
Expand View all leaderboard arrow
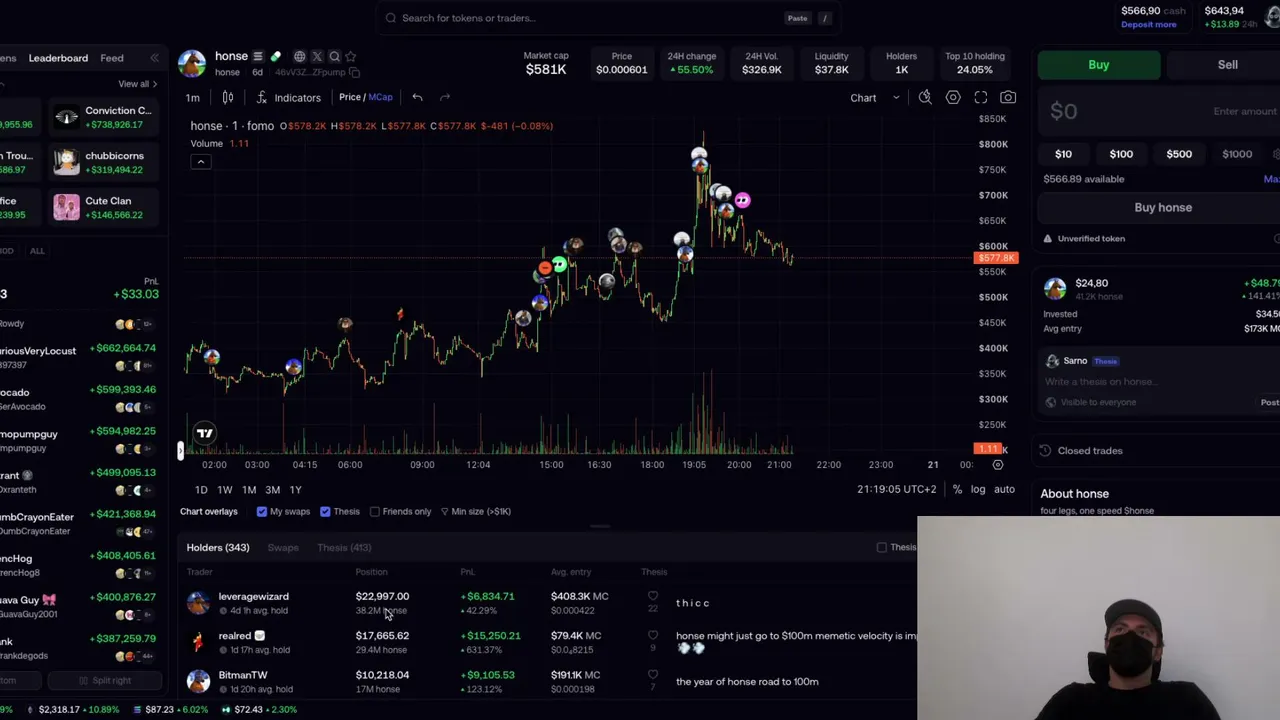[138, 84]
